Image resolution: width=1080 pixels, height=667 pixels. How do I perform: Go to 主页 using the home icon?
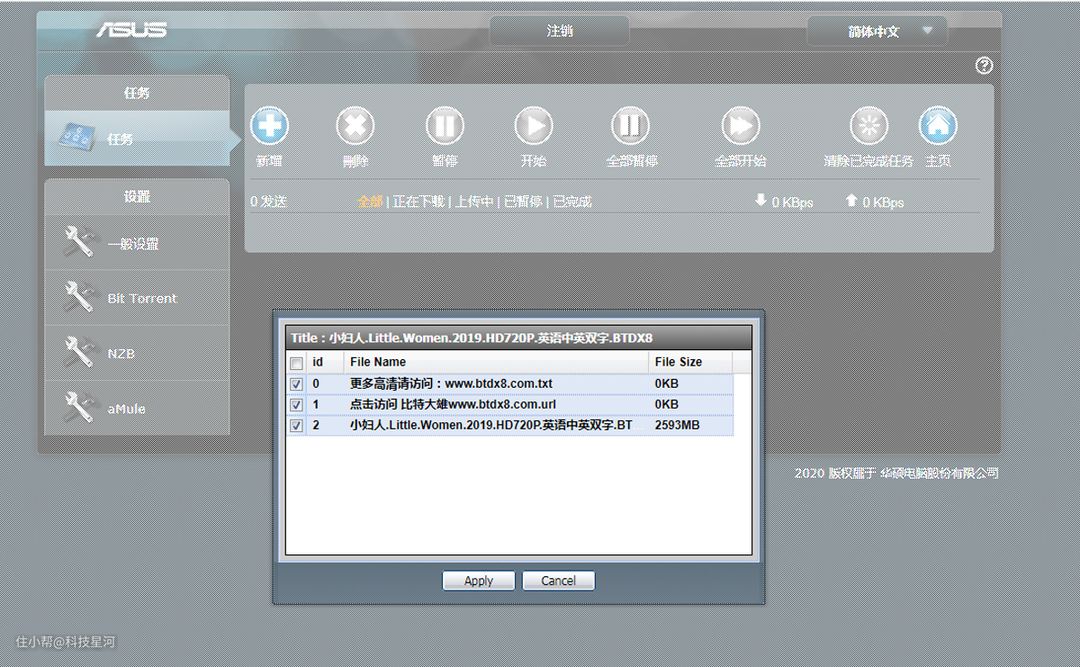pyautogui.click(x=937, y=126)
